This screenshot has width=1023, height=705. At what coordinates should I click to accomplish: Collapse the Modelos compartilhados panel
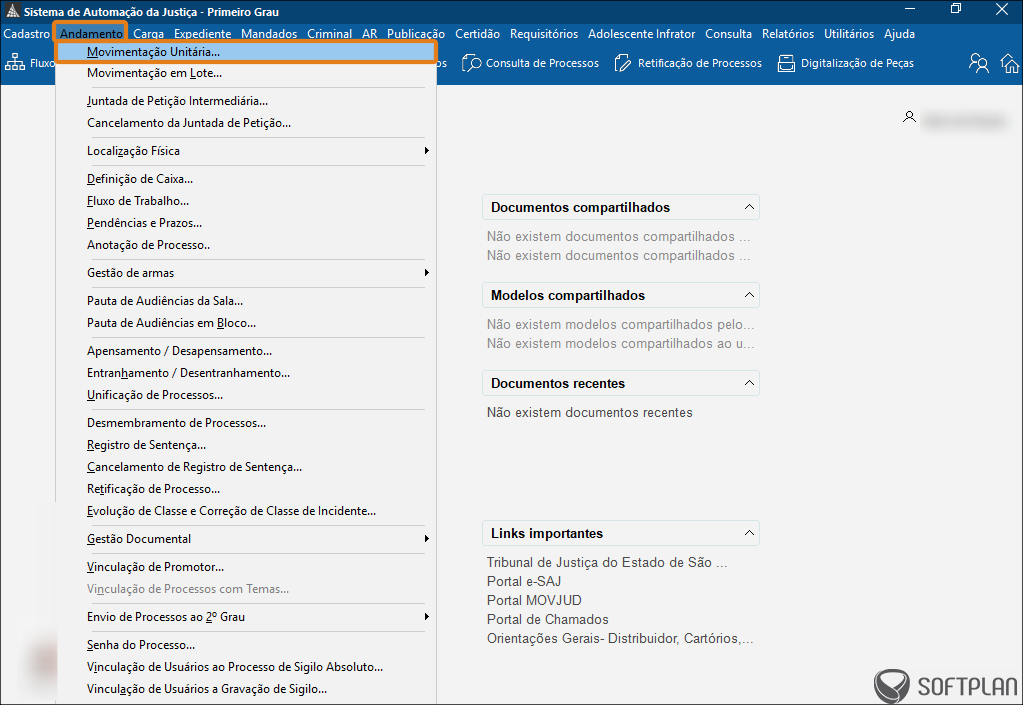click(749, 295)
